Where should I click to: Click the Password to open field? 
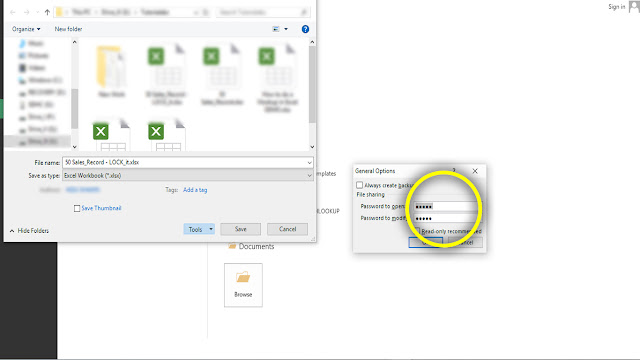(x=448, y=207)
